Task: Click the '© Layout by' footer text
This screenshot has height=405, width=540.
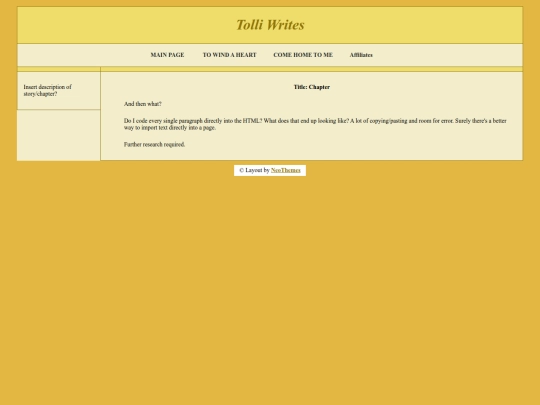Action: [254, 170]
